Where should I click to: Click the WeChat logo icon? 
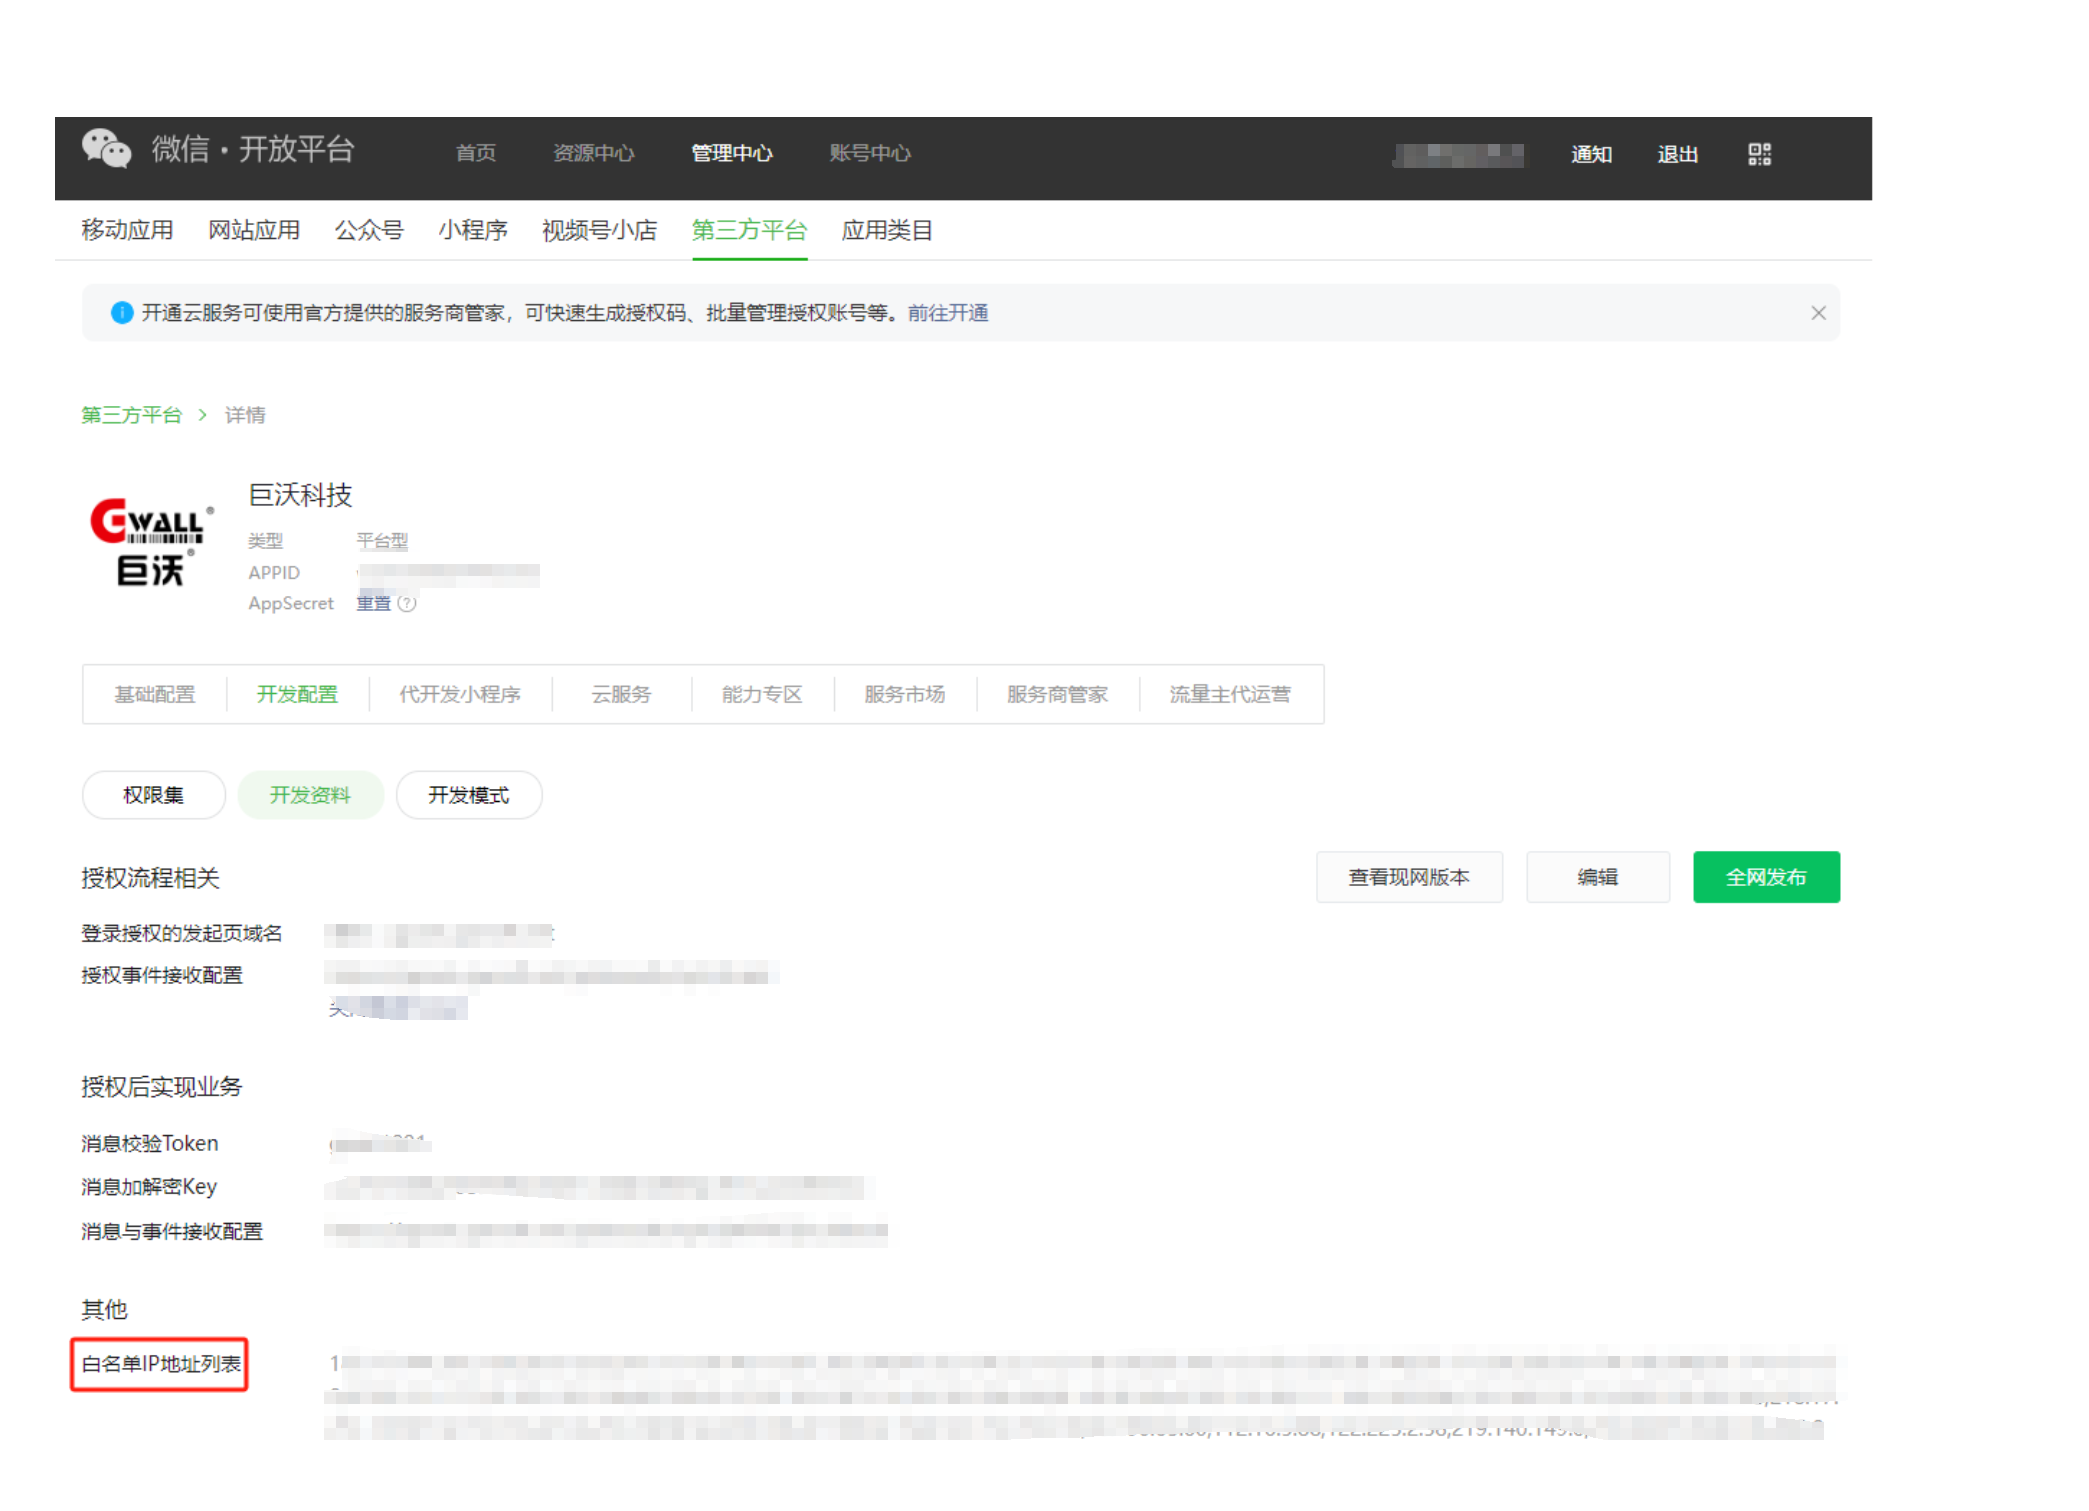106,149
